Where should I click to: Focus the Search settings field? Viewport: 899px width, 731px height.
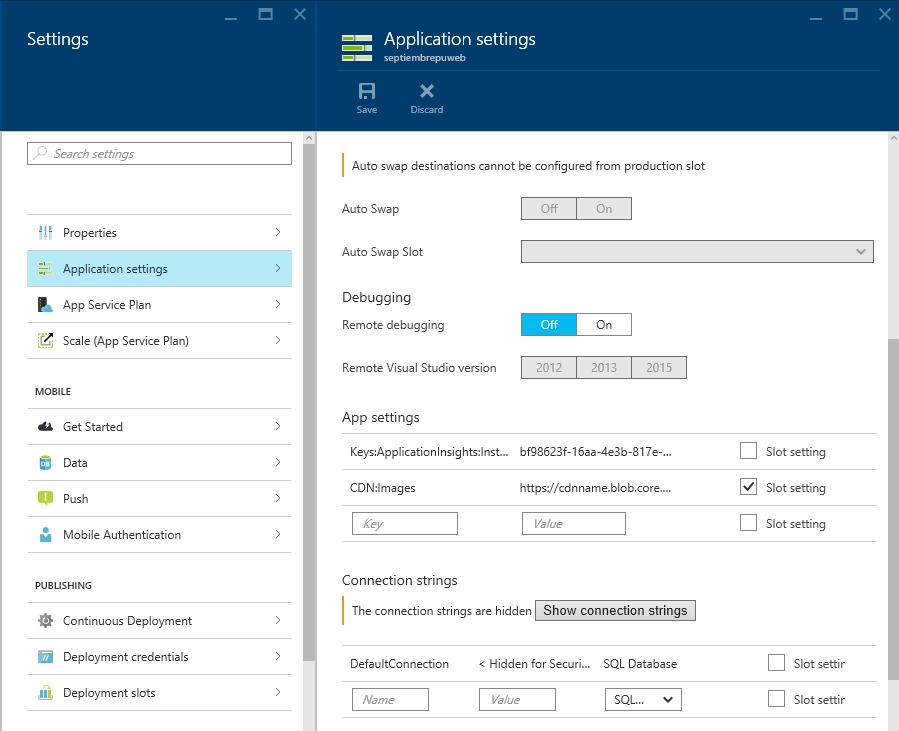159,154
